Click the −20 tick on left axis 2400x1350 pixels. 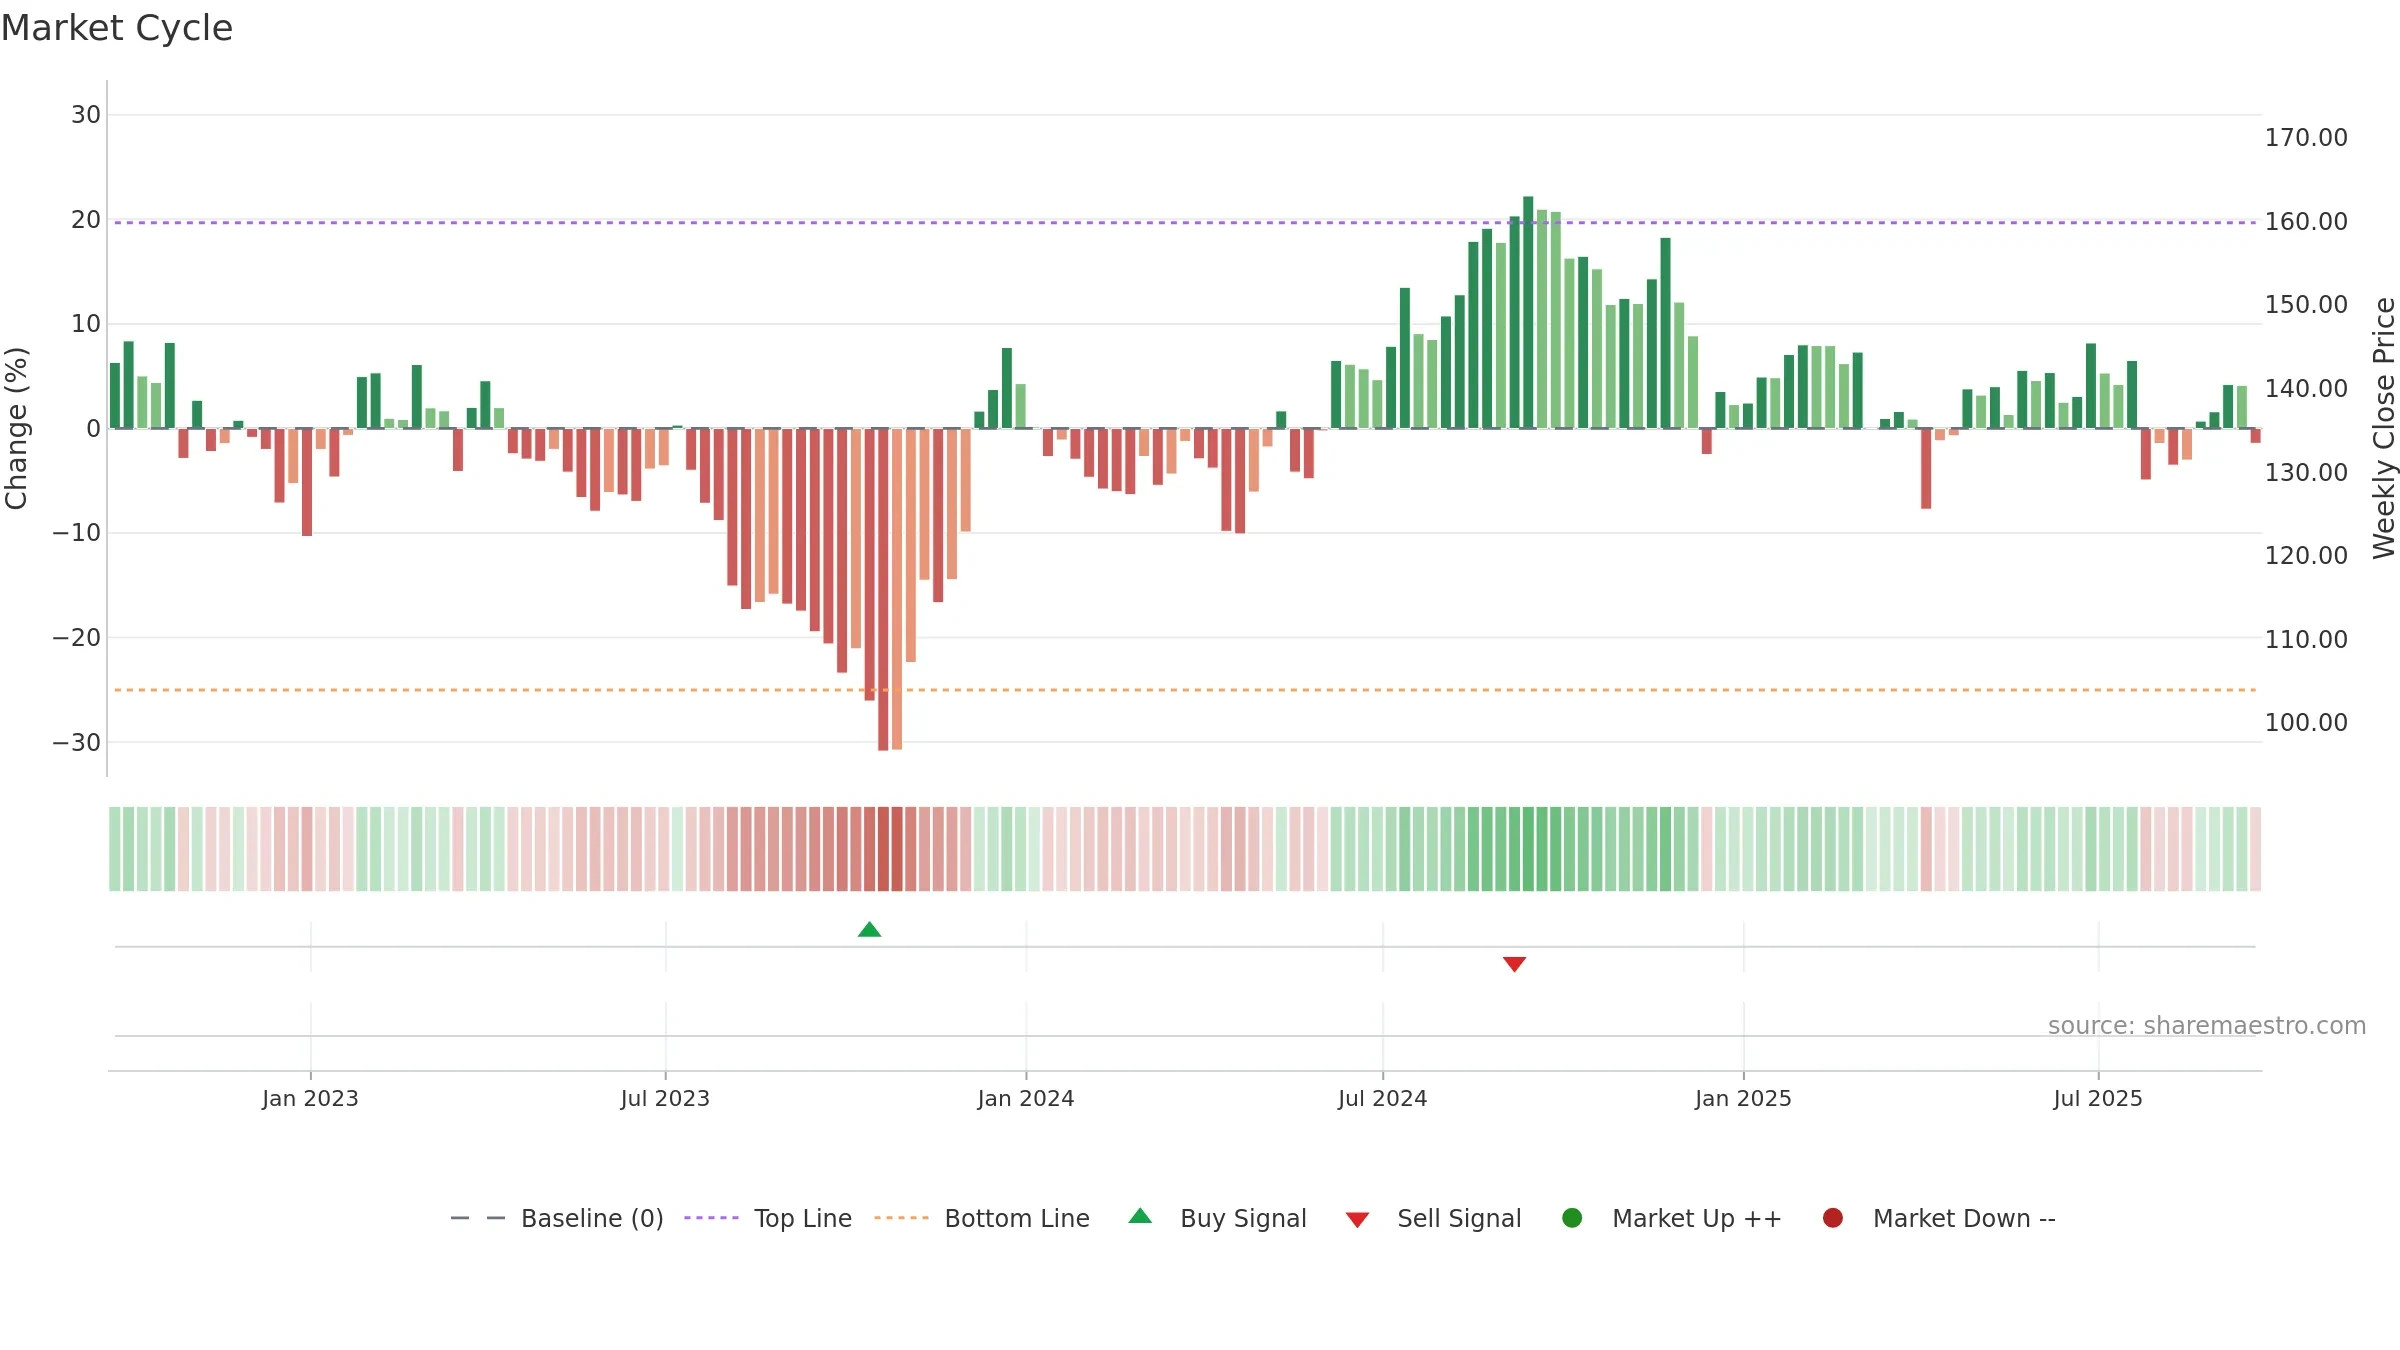[x=77, y=638]
